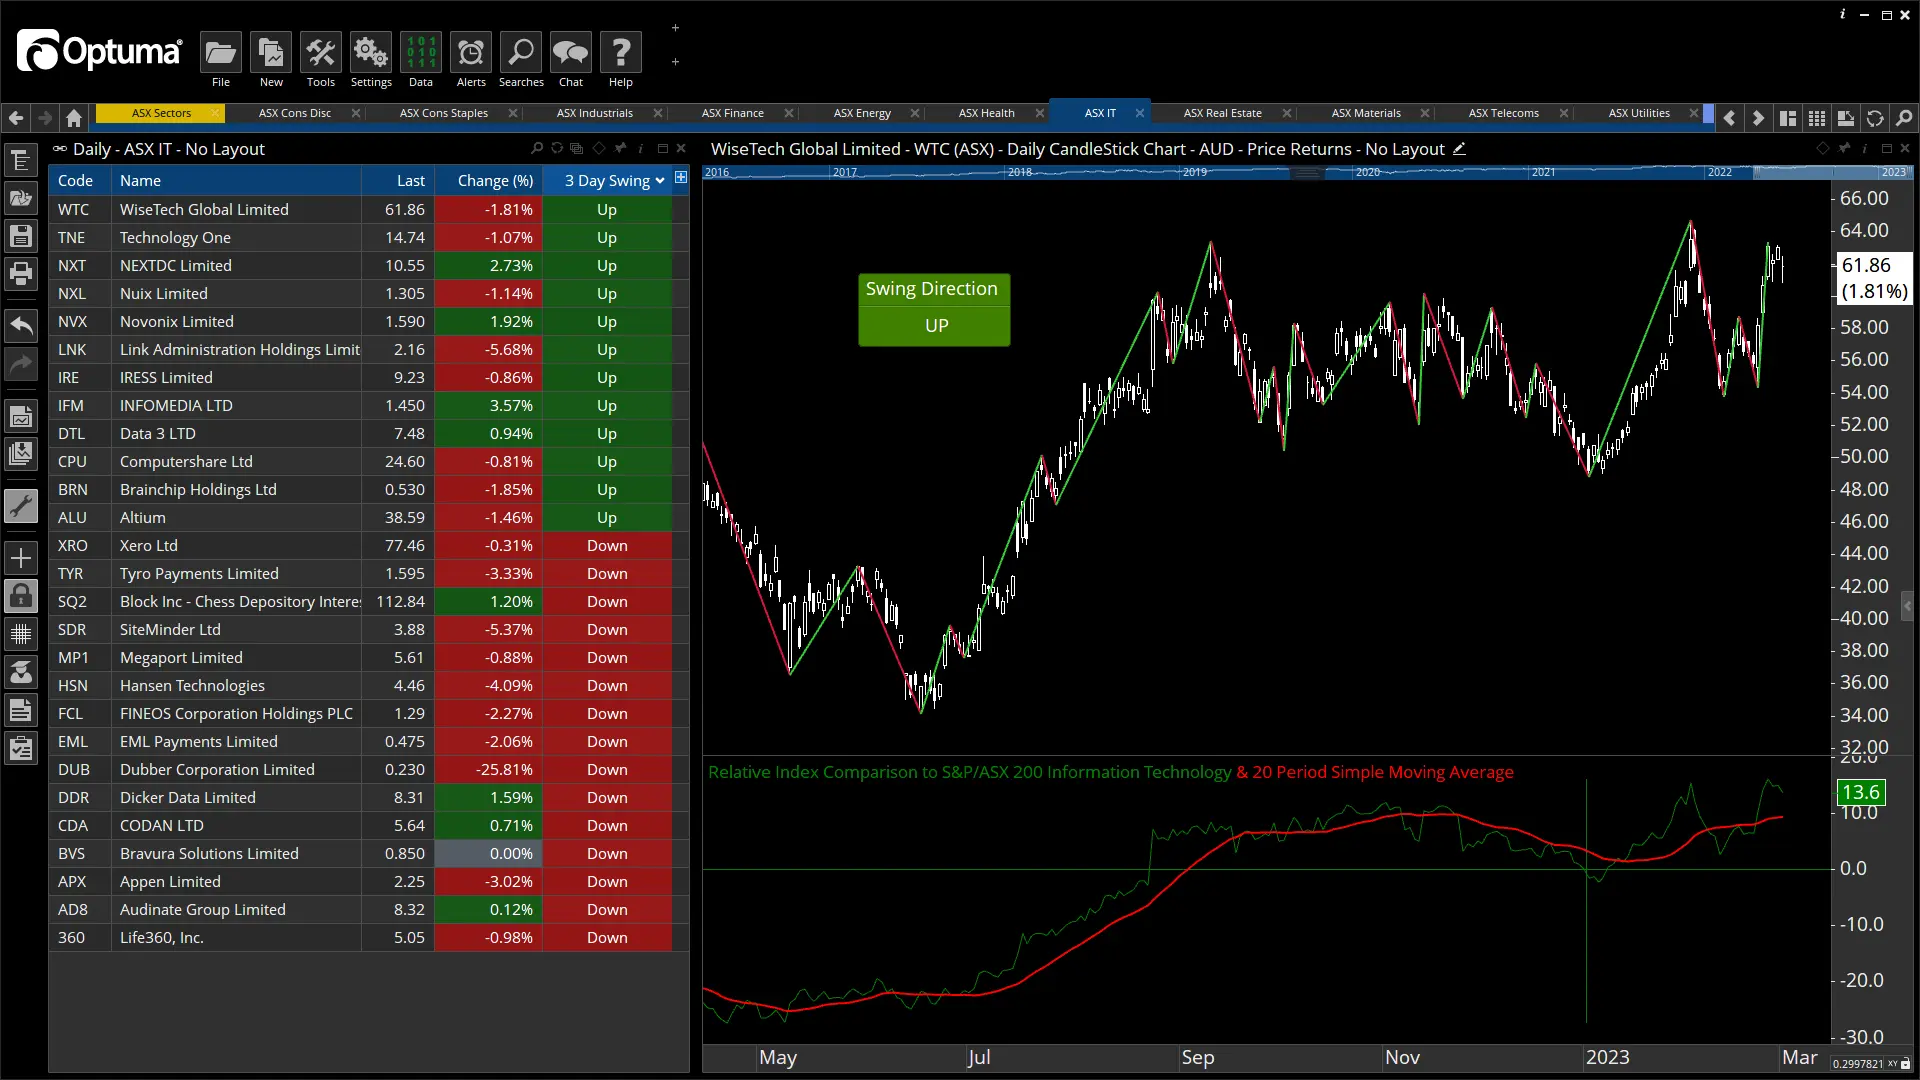
Task: Click the date range slider bar above chart
Action: coord(1307,172)
